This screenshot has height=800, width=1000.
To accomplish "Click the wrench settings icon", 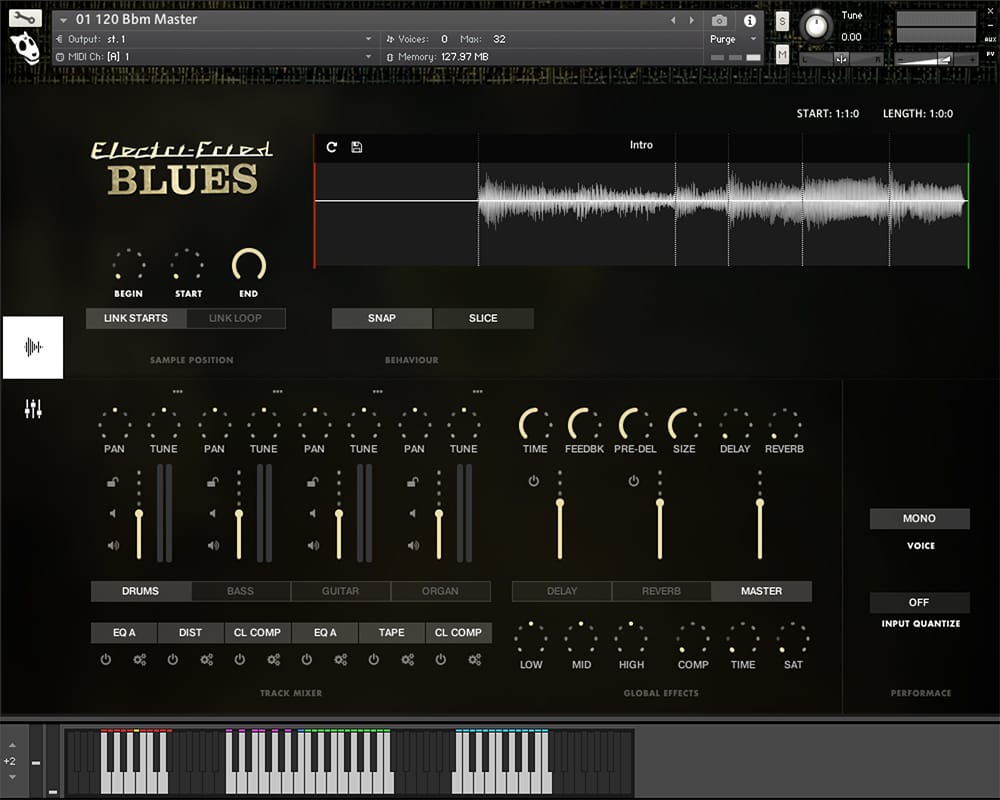I will [x=25, y=17].
